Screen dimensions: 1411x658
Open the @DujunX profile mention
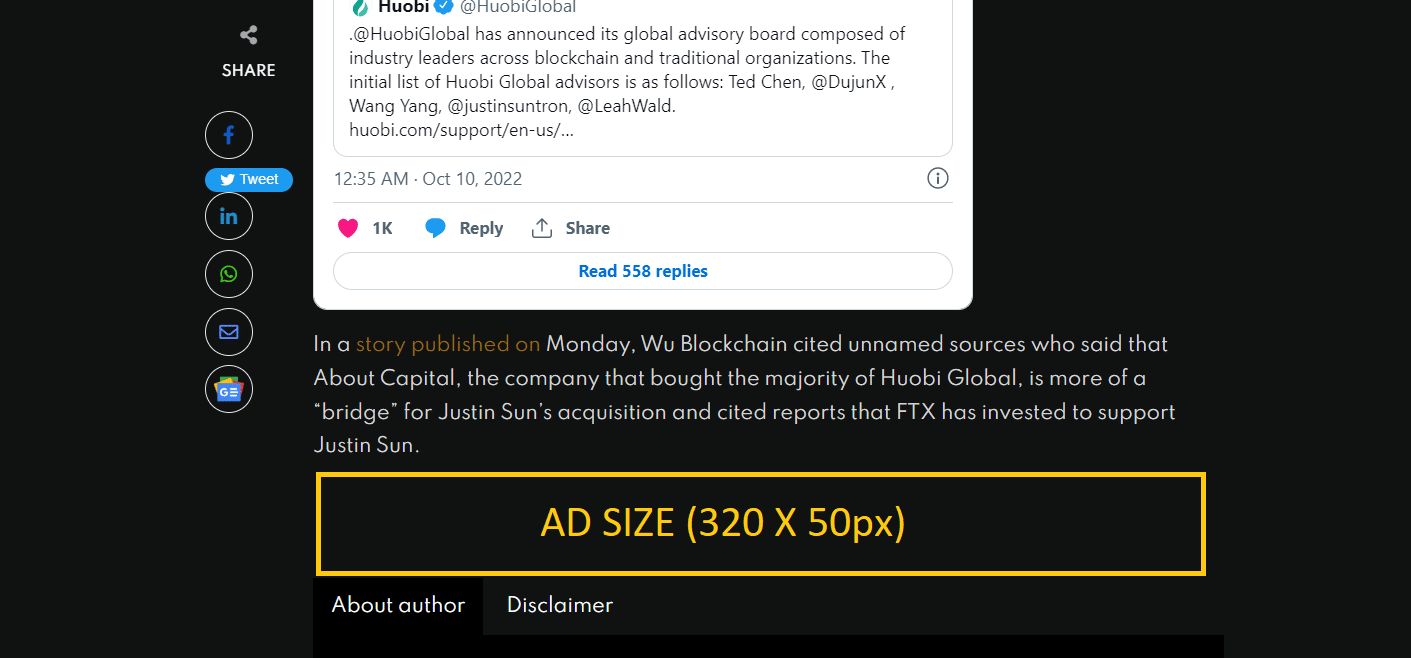(849, 82)
